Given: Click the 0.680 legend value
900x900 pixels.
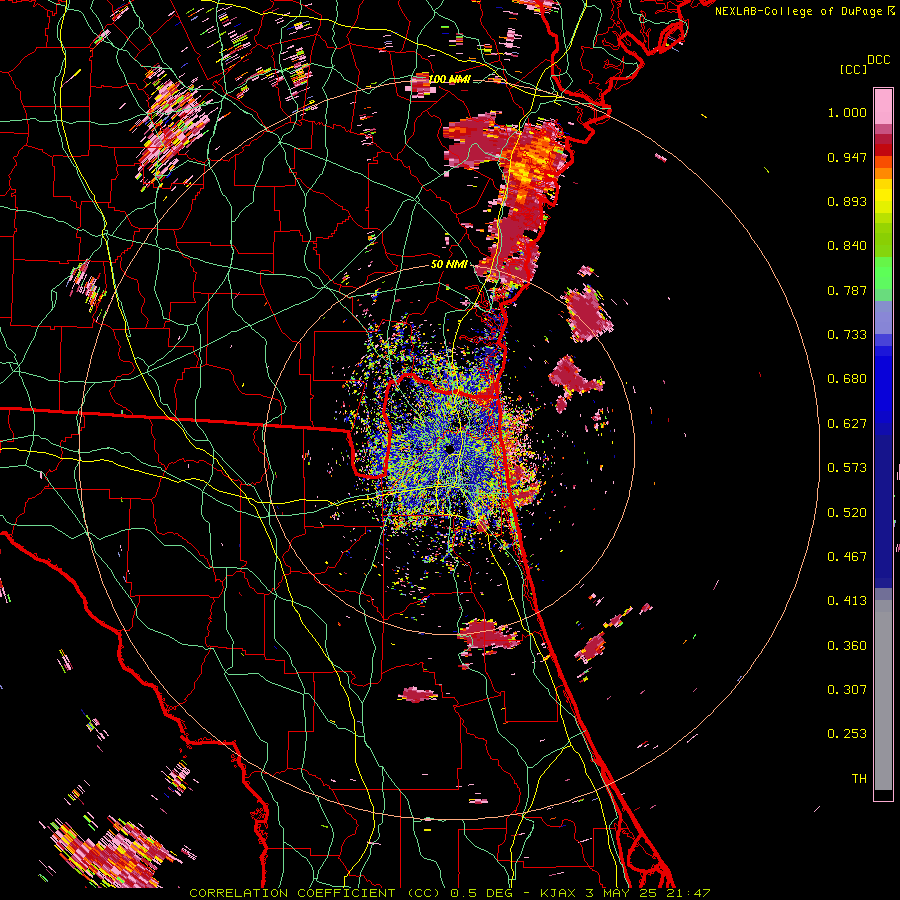Looking at the screenshot, I should click(847, 379).
